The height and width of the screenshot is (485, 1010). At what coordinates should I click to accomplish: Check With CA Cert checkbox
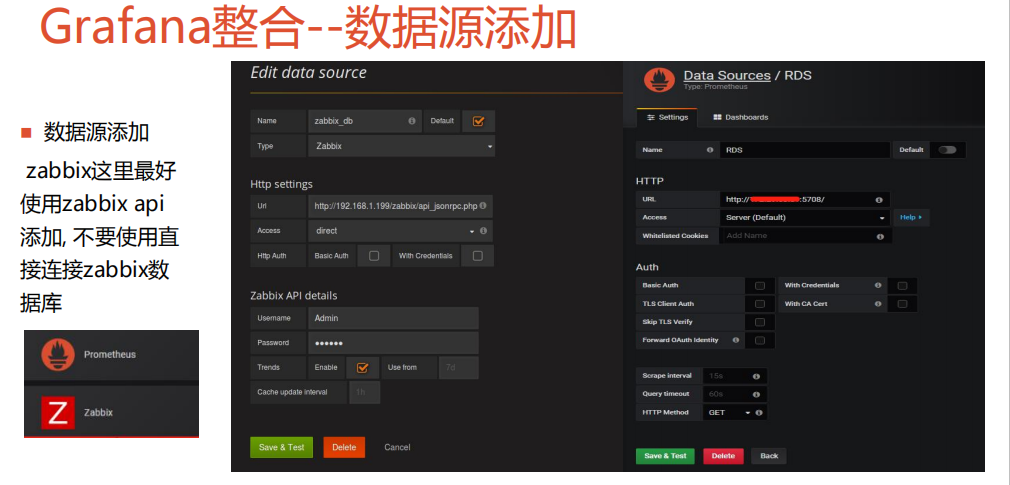(902, 303)
